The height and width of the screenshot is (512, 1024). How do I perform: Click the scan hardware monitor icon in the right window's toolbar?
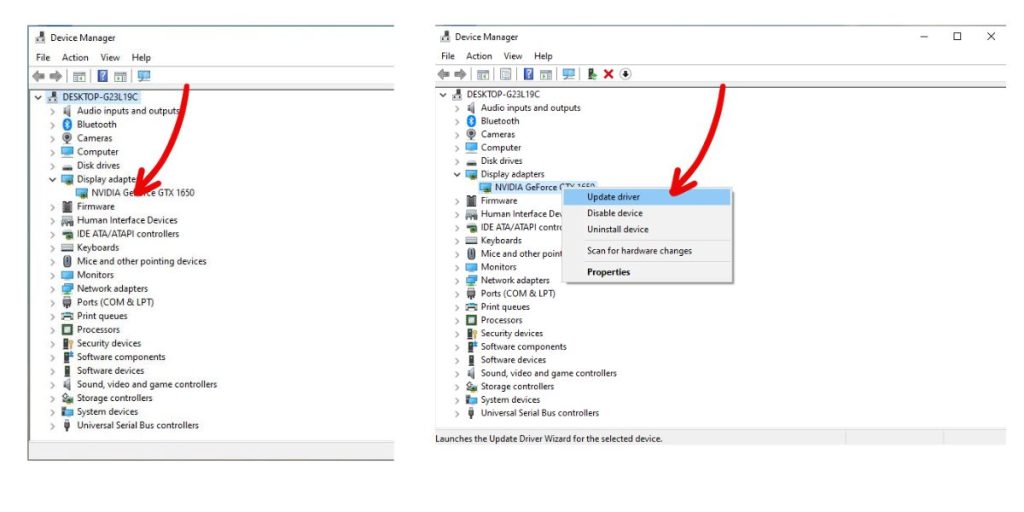point(568,74)
